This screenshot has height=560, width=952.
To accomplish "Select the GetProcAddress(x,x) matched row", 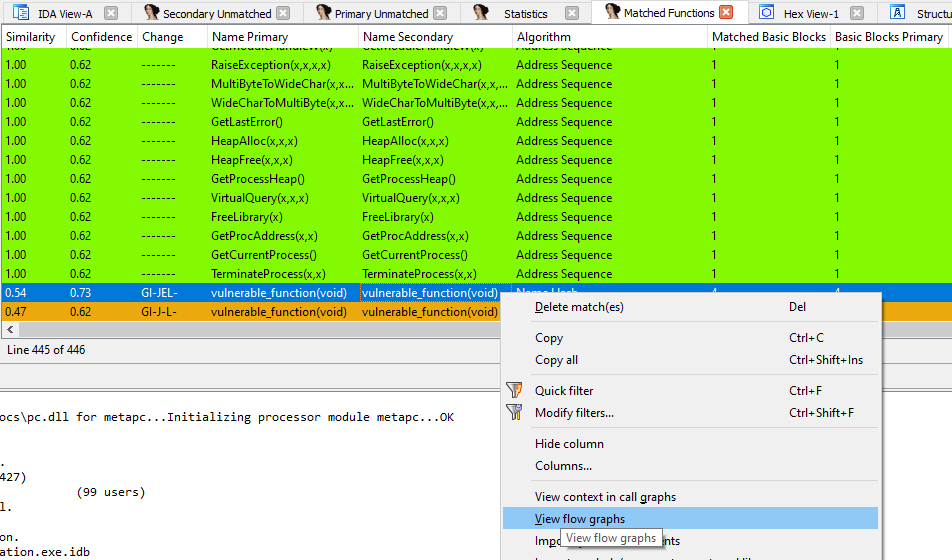I will (264, 236).
